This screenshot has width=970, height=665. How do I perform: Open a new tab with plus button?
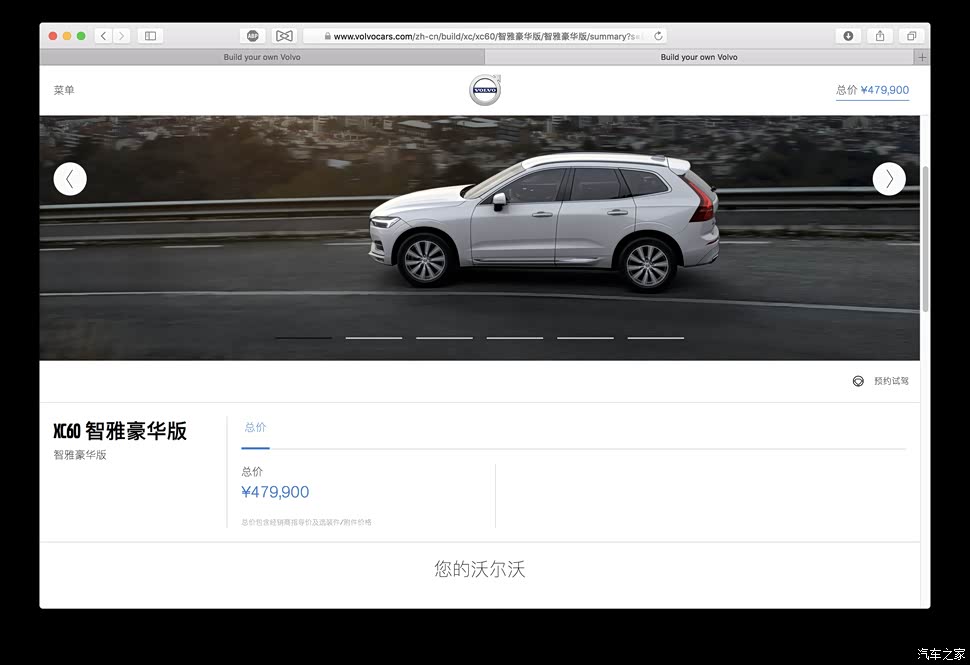click(x=922, y=57)
